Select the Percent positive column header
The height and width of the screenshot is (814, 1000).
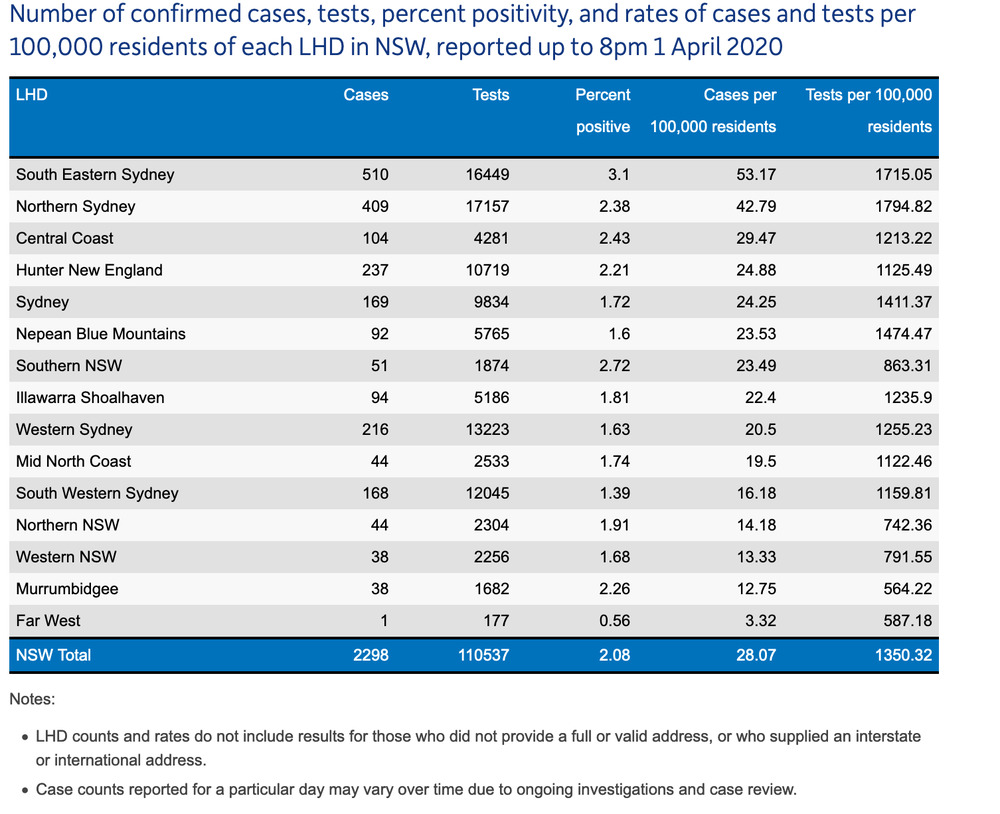click(x=602, y=110)
